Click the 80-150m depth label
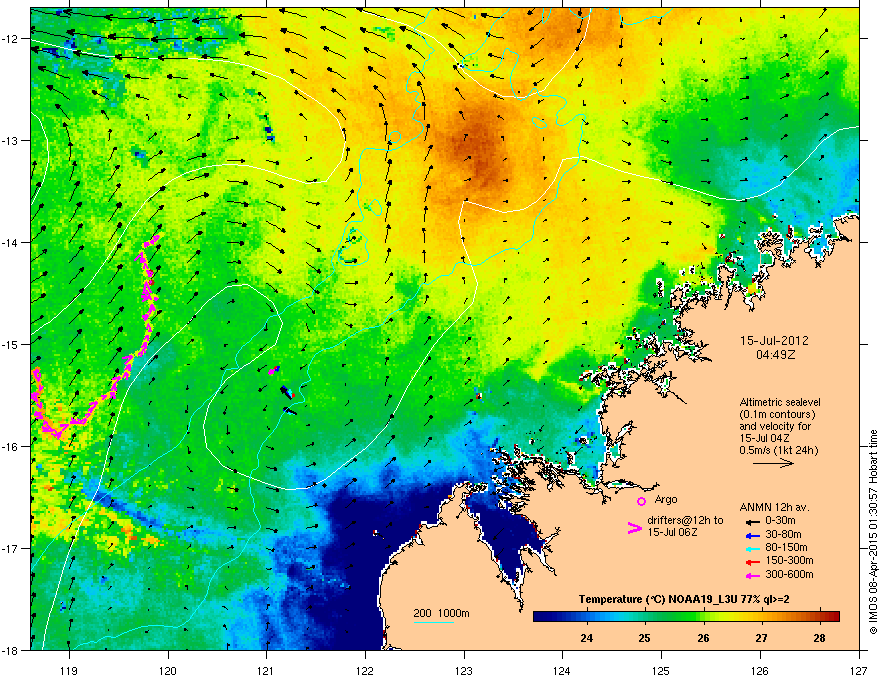880x680 pixels. (786, 547)
